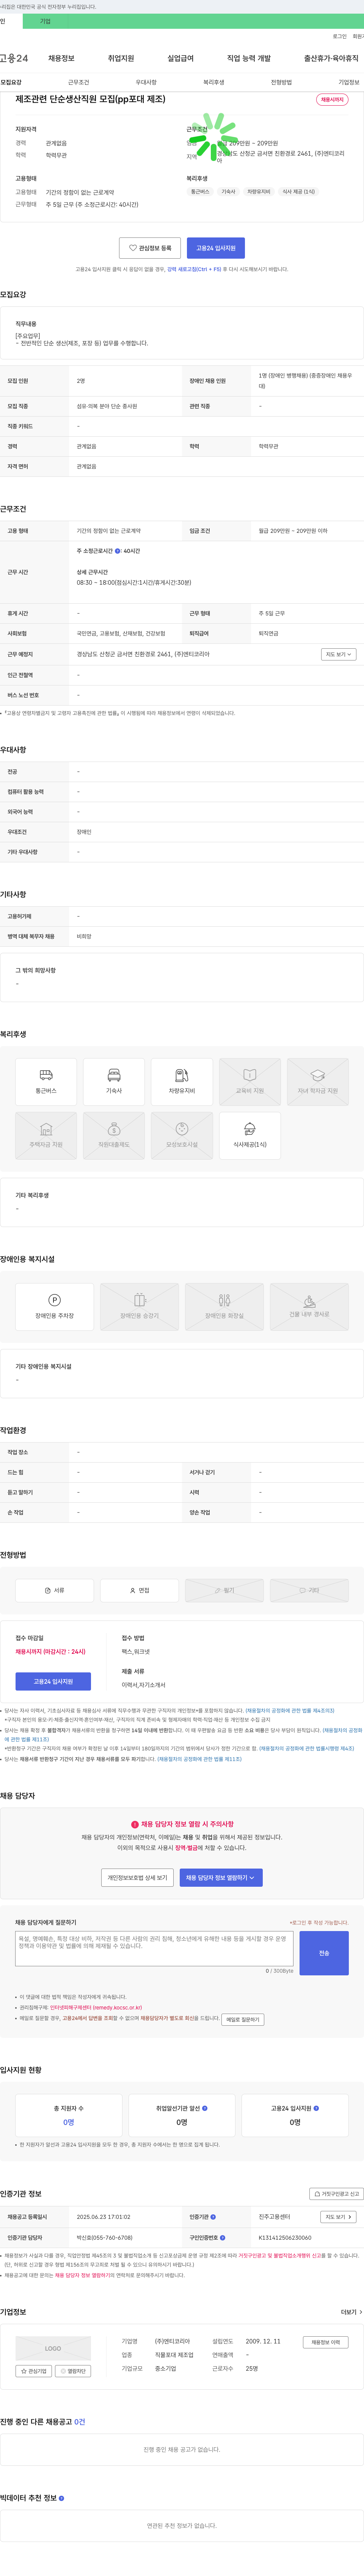Click the 로그인 link at top
Screen dimensions: 364x2576
coord(340,36)
